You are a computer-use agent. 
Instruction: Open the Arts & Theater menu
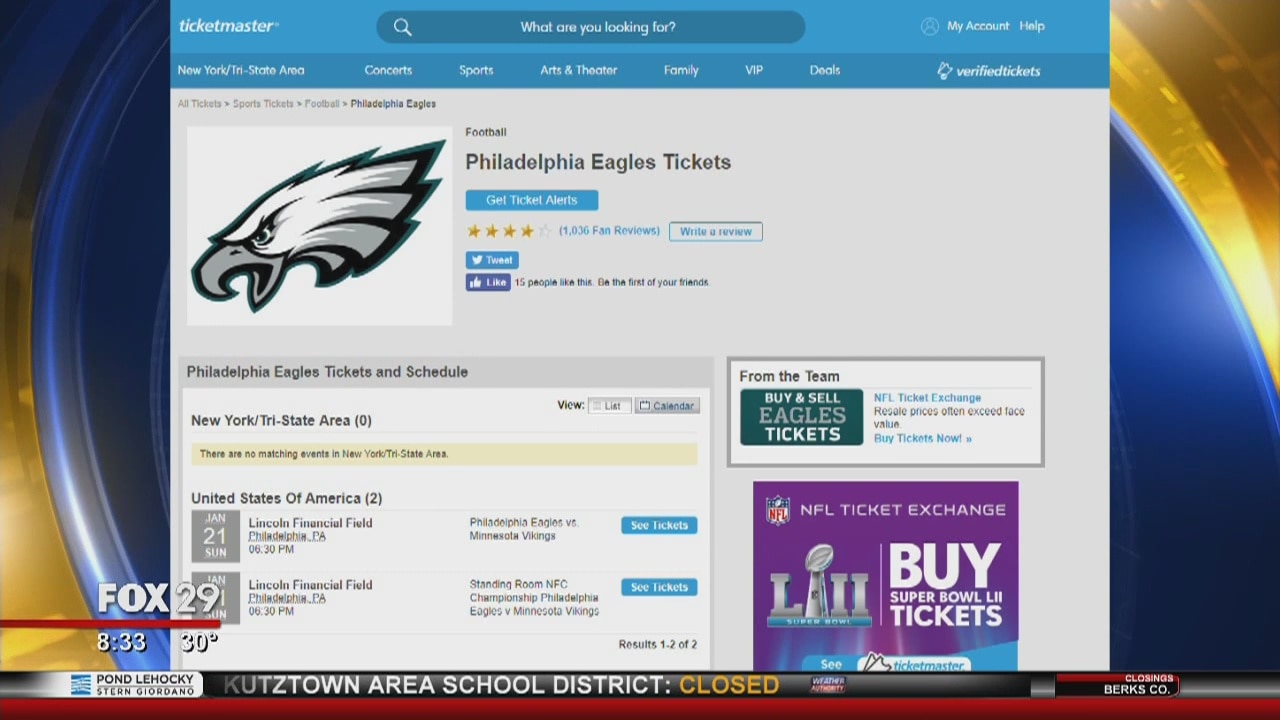pos(578,71)
